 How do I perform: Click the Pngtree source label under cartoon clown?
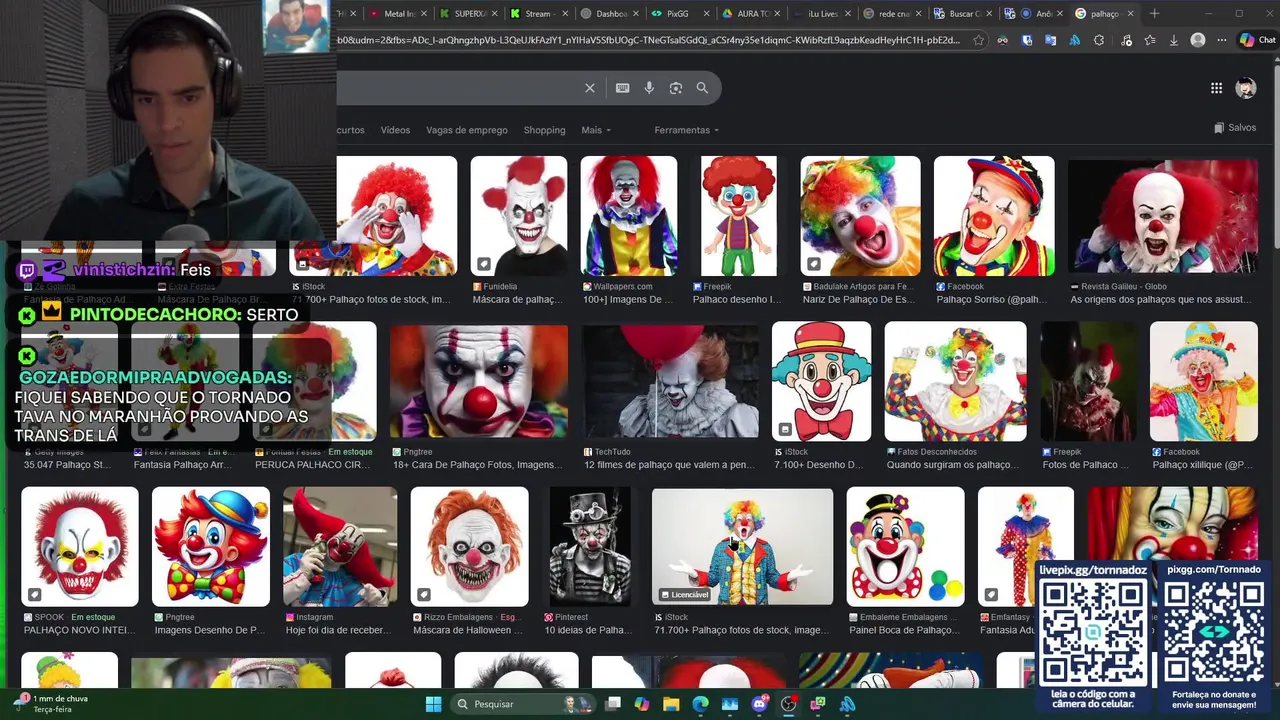181,617
